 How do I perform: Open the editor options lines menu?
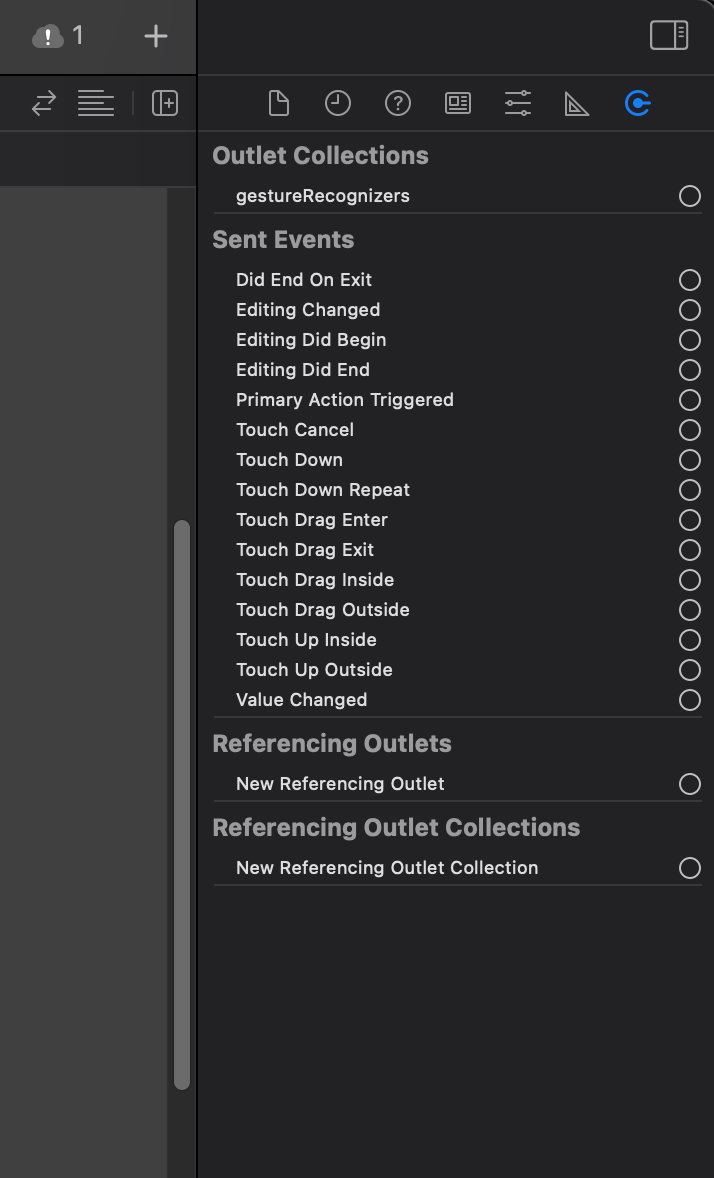pyautogui.click(x=96, y=103)
